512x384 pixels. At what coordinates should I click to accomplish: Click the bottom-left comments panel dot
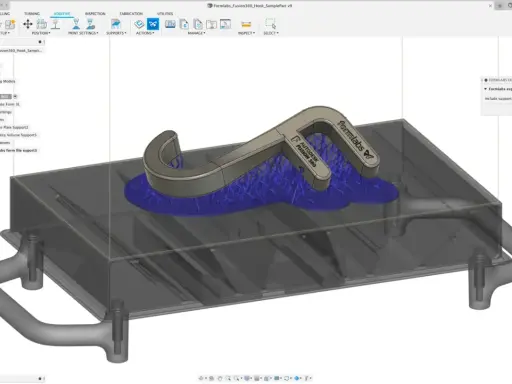[40, 378]
